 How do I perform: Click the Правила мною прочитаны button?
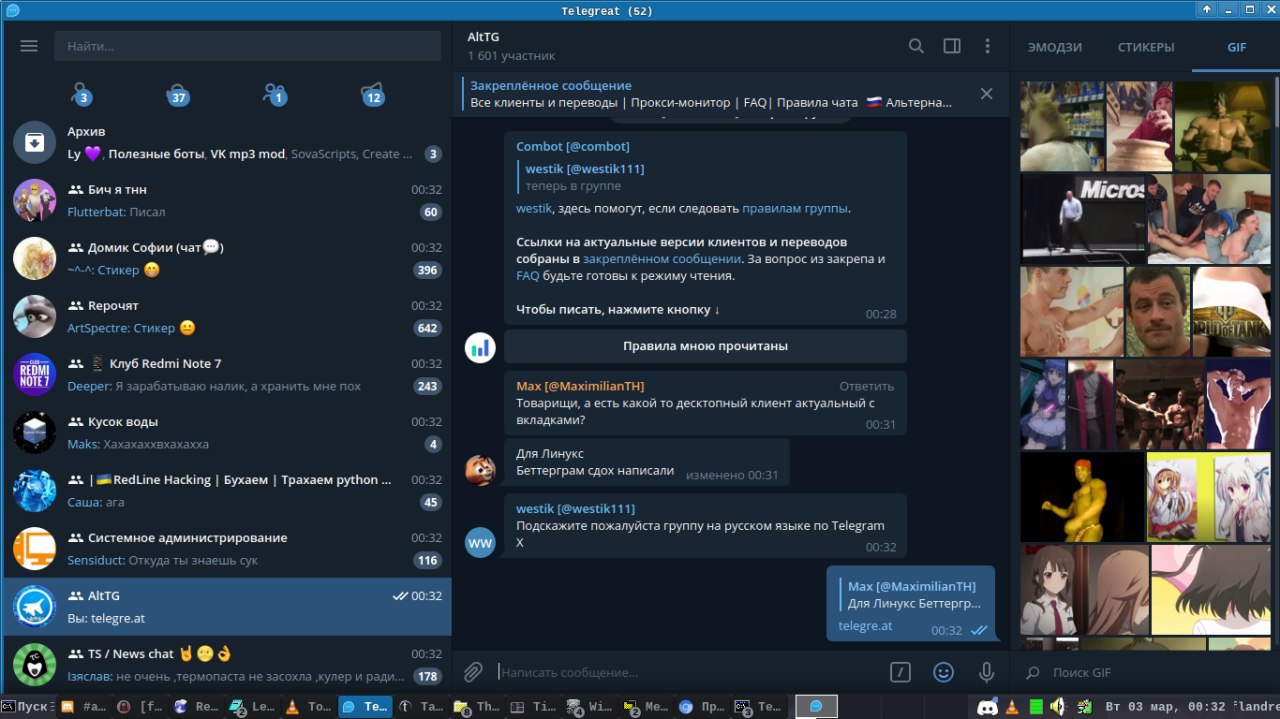[x=705, y=346]
